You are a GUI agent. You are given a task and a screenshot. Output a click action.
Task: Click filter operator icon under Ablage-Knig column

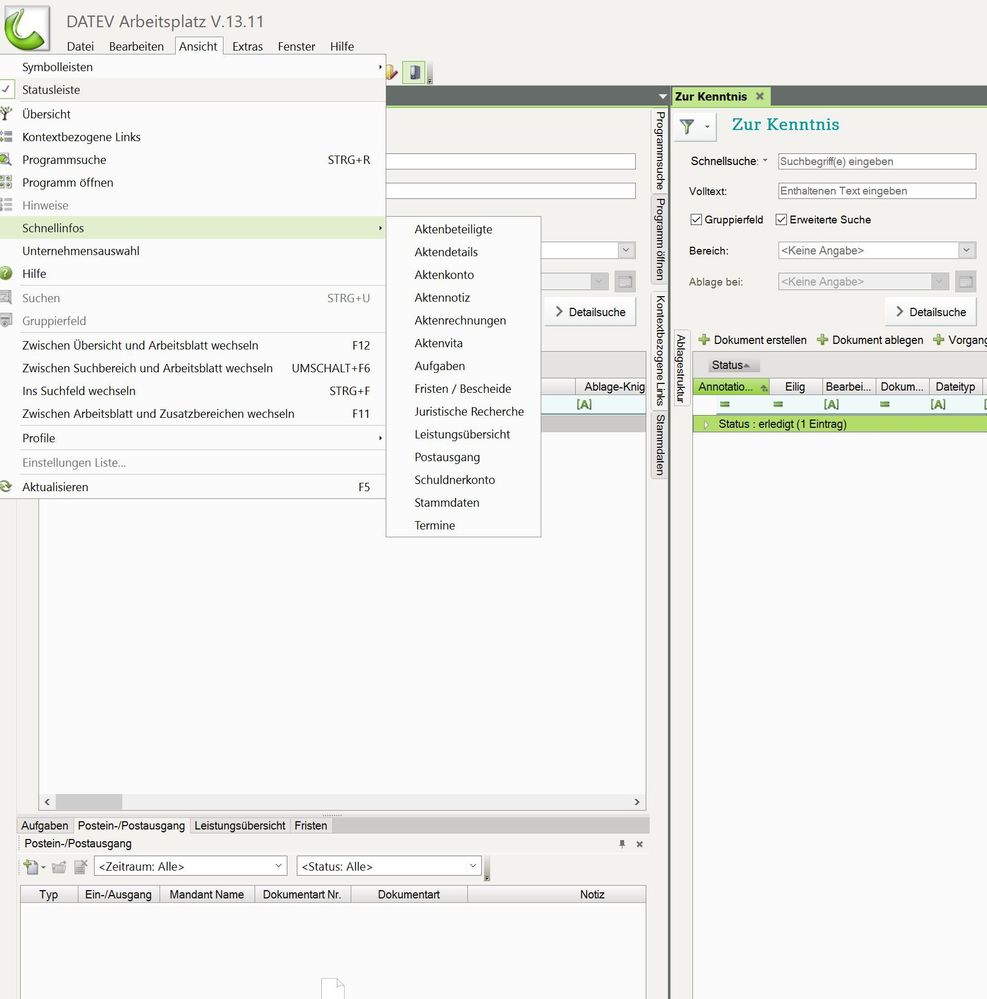(x=584, y=404)
